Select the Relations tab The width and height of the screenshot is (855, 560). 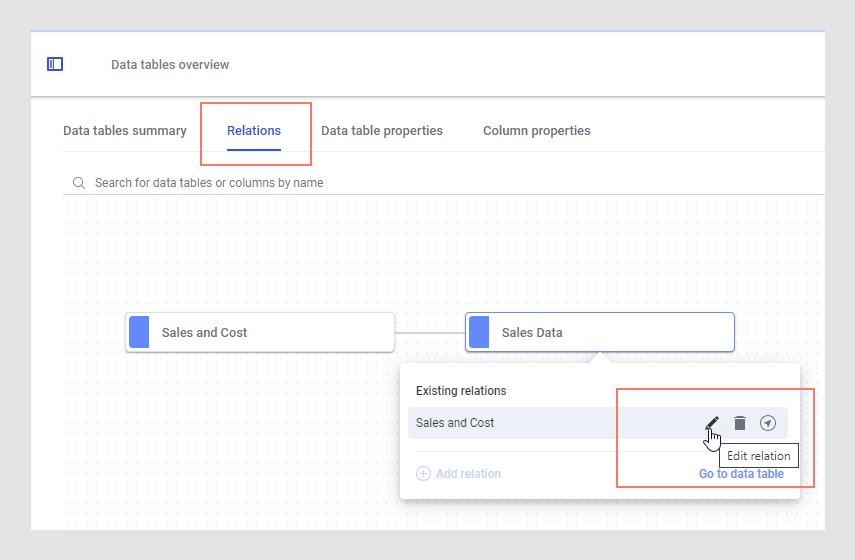(x=254, y=131)
